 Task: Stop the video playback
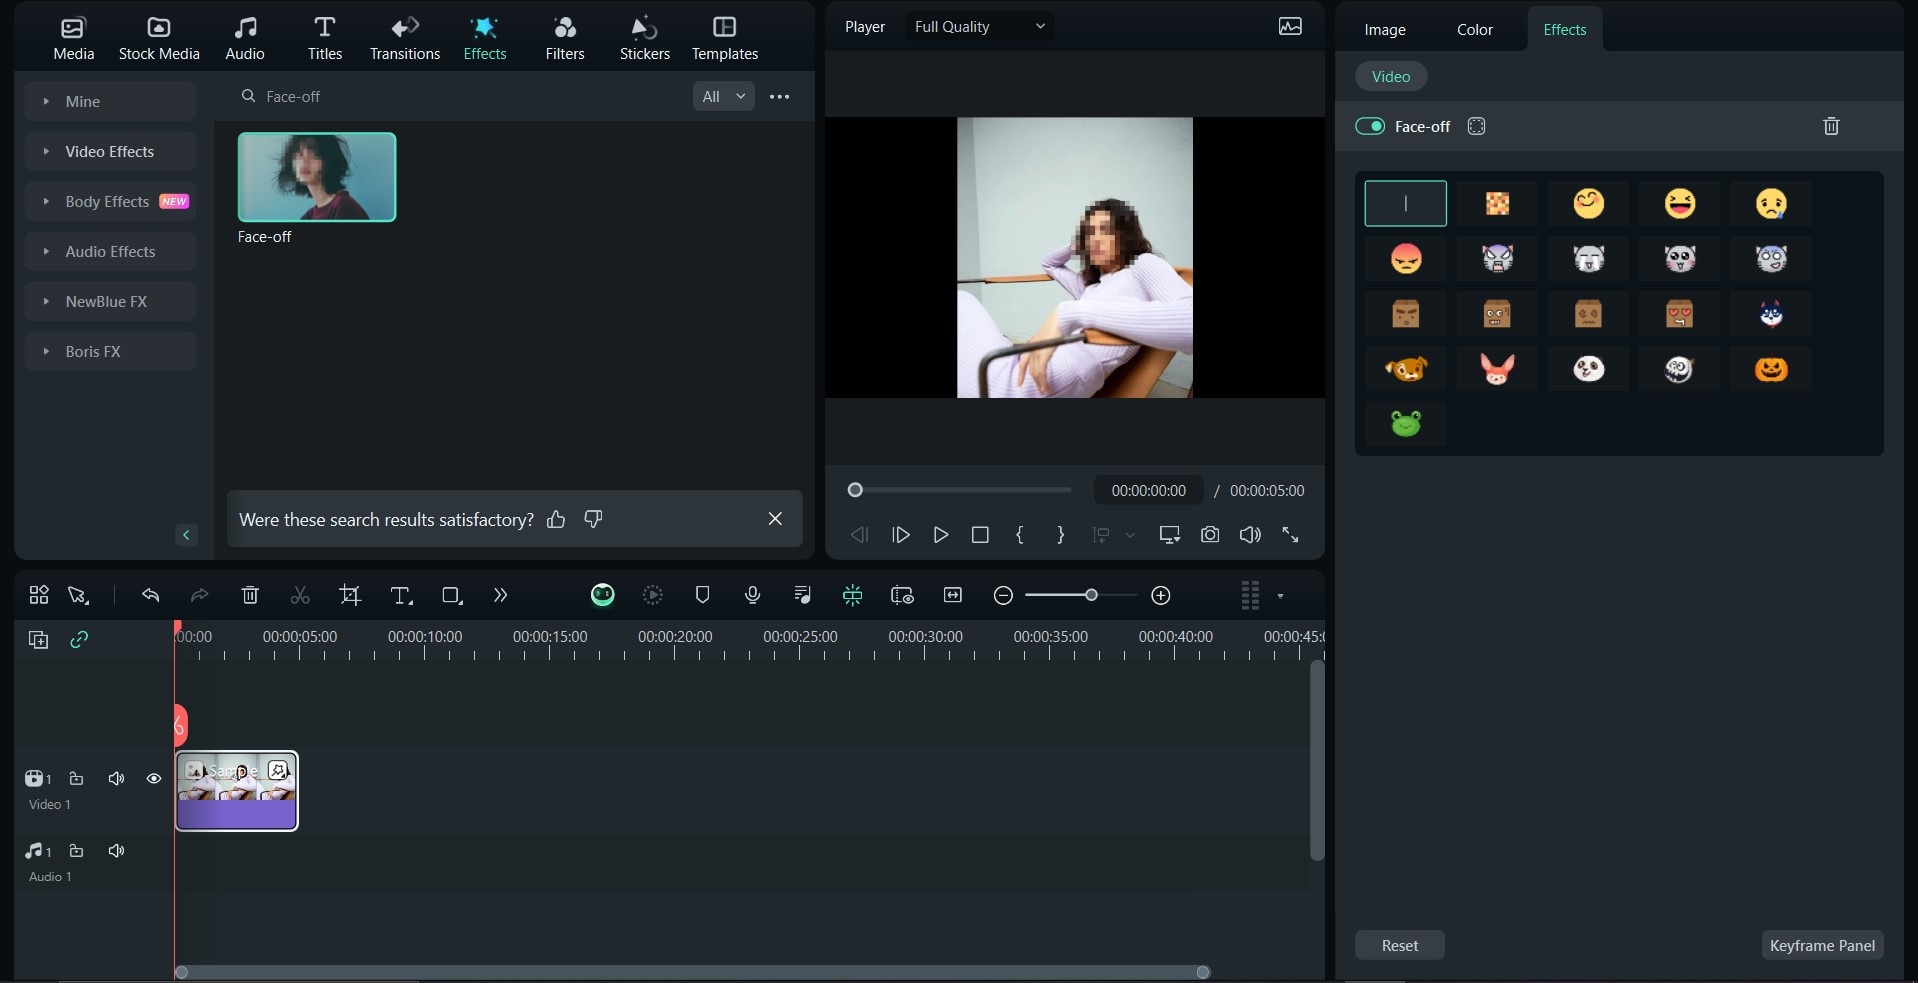[980, 535]
